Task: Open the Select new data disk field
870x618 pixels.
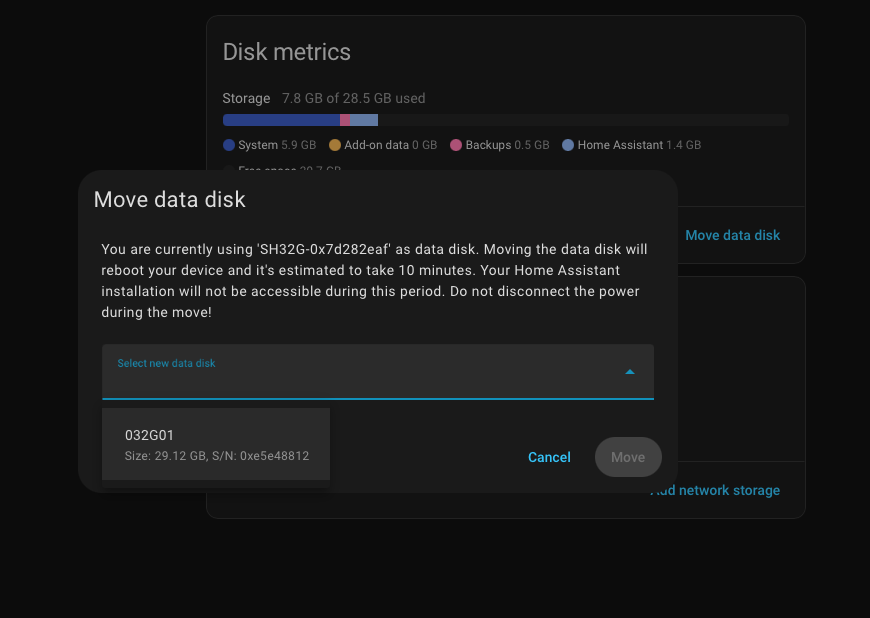Action: click(x=360, y=372)
